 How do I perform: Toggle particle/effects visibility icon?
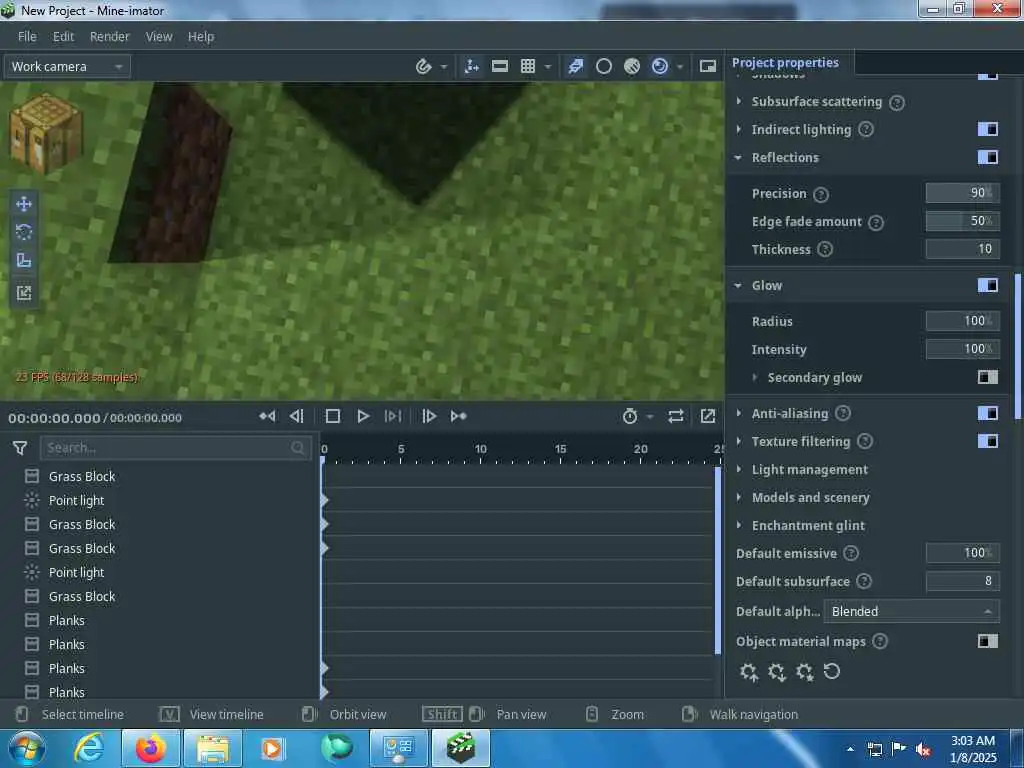coord(575,66)
